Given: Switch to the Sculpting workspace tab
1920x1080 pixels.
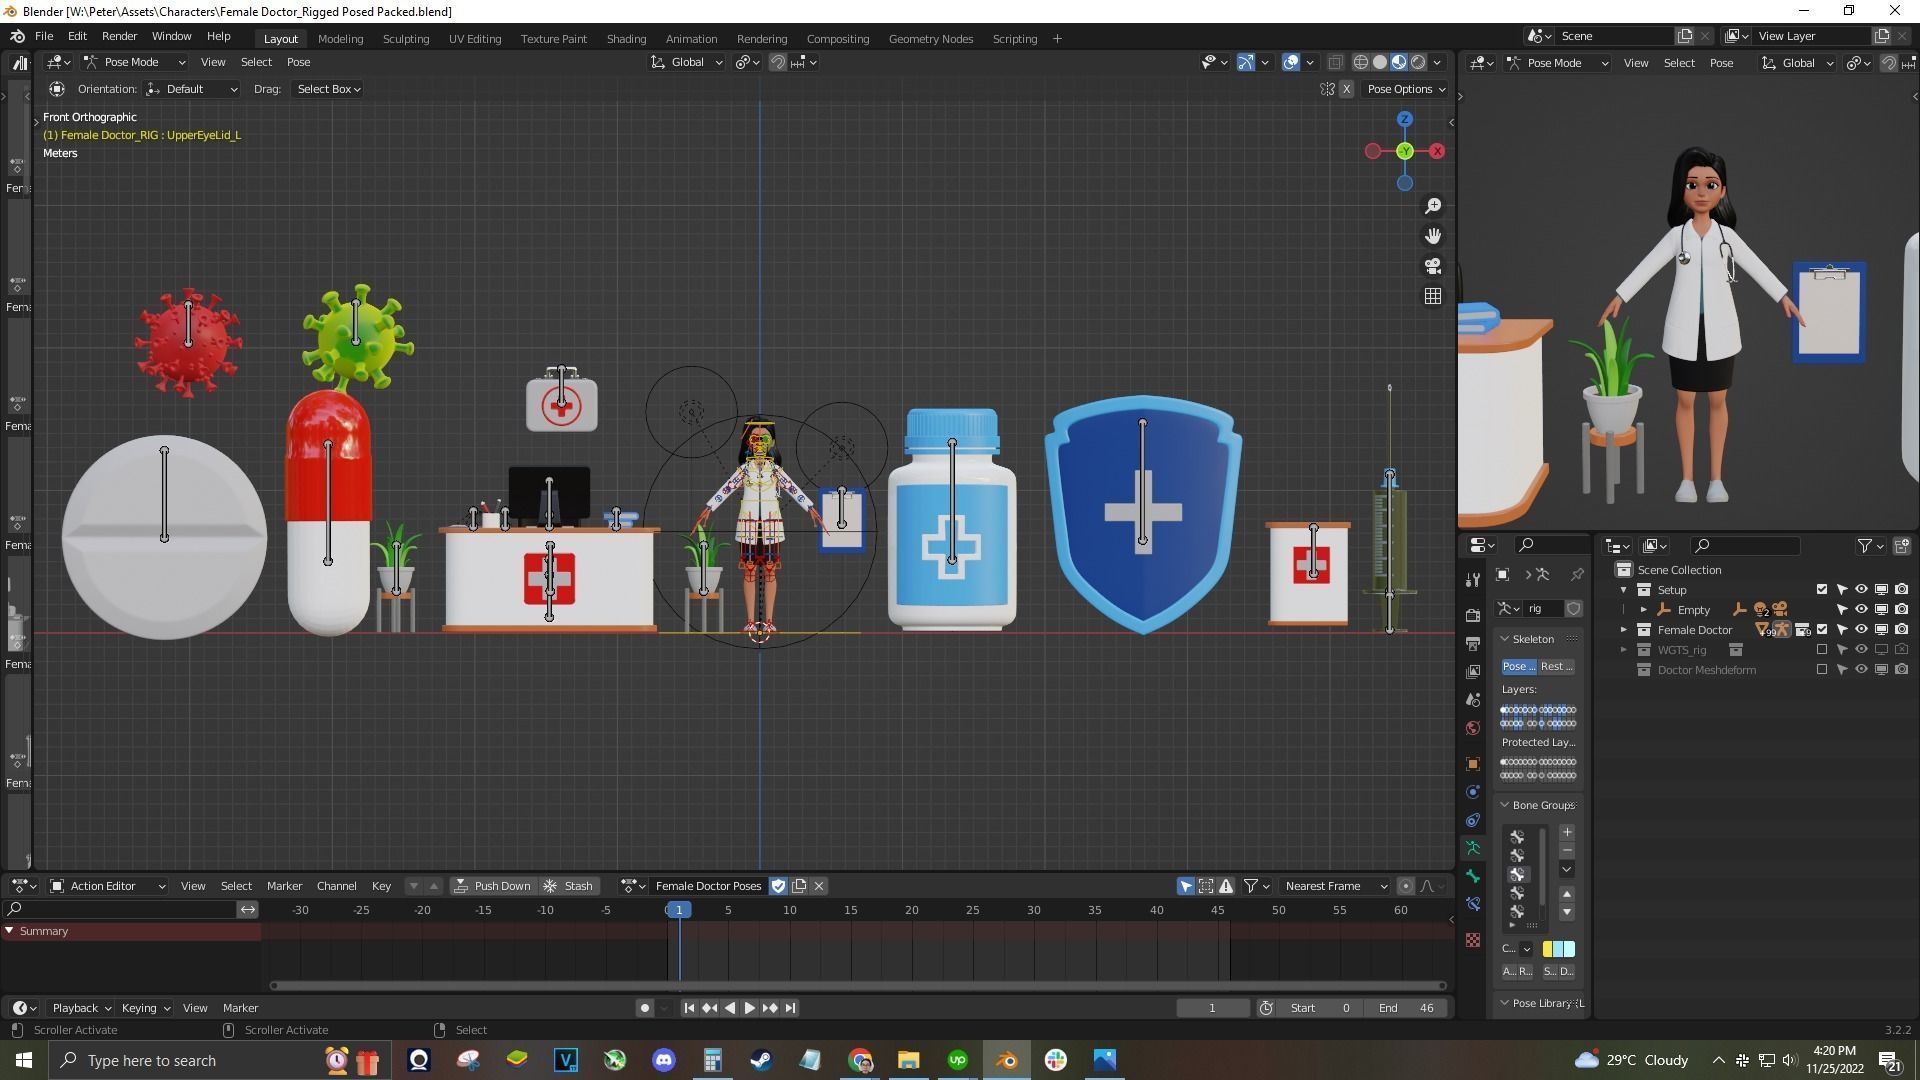Looking at the screenshot, I should point(405,39).
